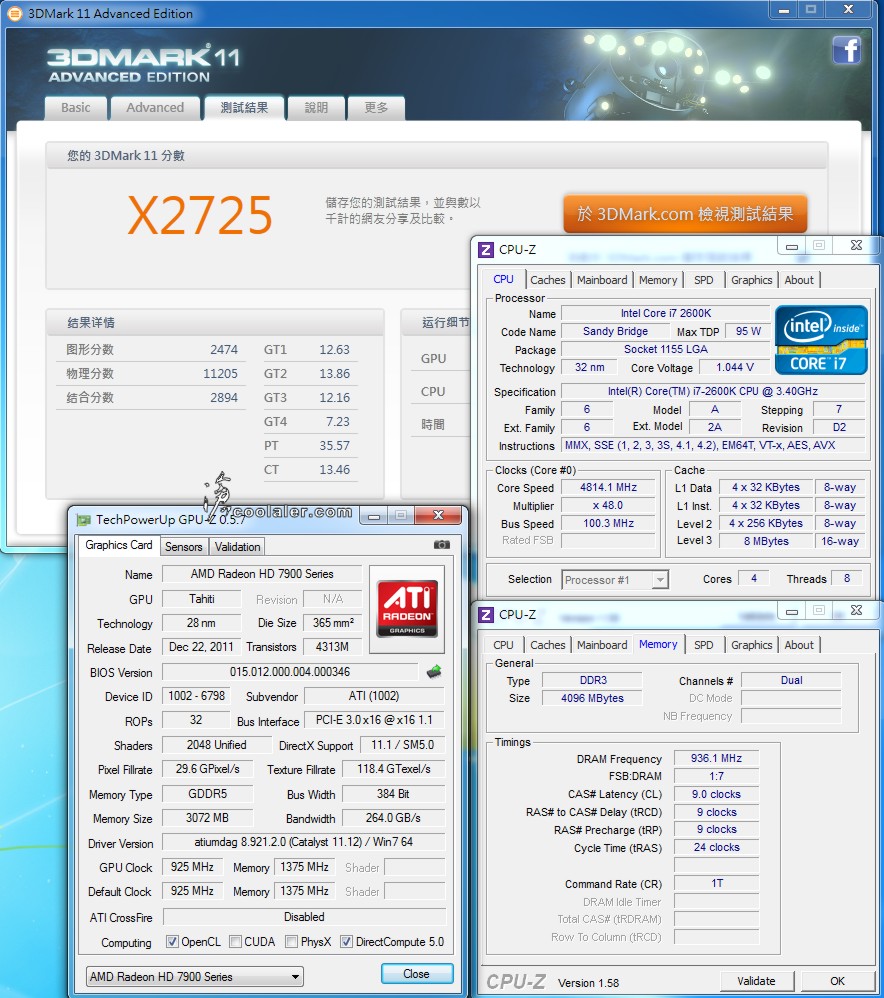Click the CPU-Z processor Name field
The height and width of the screenshot is (998, 884).
click(666, 313)
